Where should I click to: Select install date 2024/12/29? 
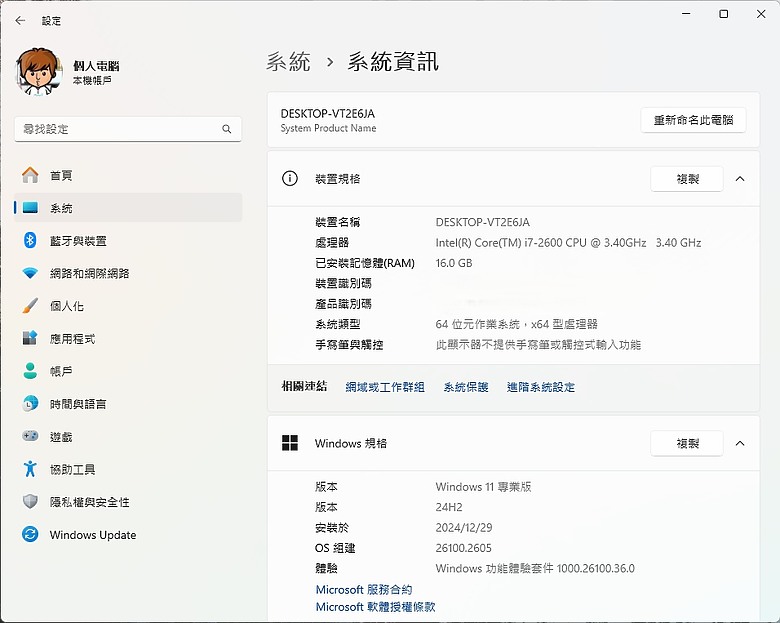coord(464,527)
